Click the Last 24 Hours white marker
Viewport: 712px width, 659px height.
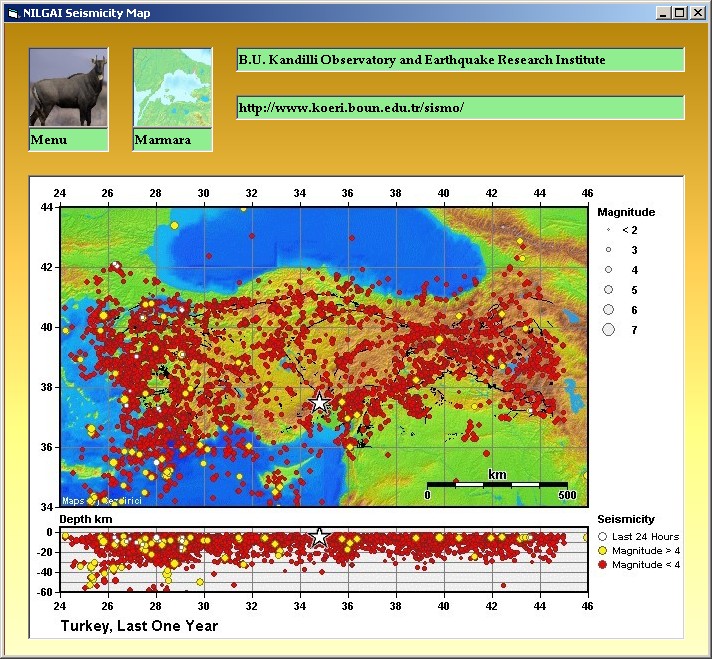pos(602,537)
